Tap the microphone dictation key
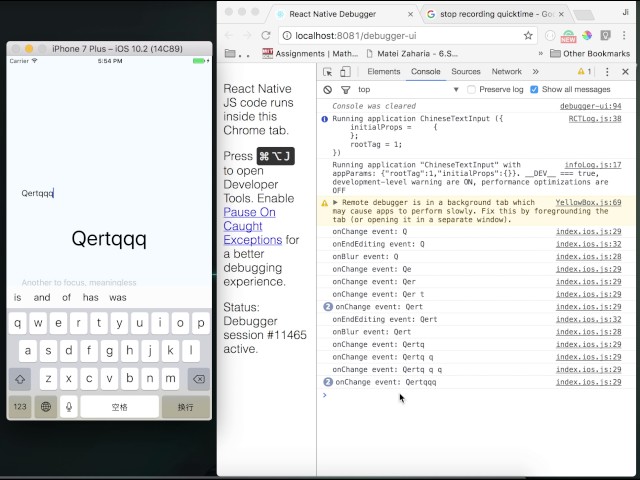 coord(69,407)
